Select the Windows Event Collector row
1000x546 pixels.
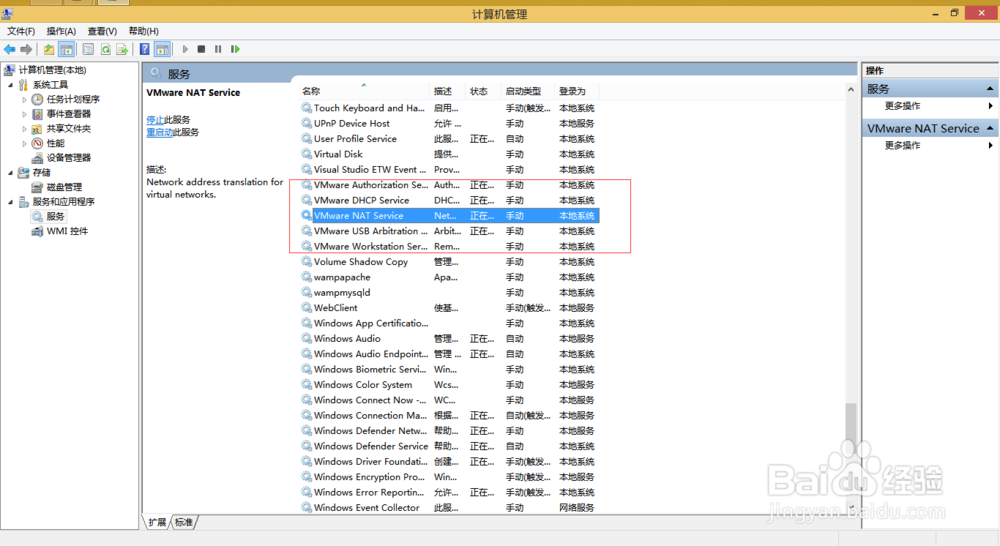[449, 508]
